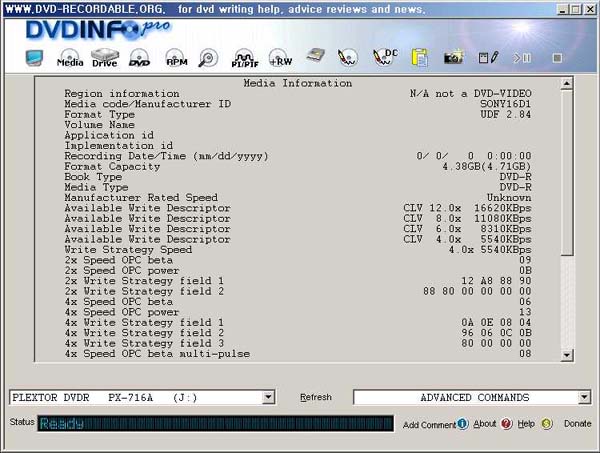
Task: Maximize the DVDINFOpro window
Action: pos(576,10)
